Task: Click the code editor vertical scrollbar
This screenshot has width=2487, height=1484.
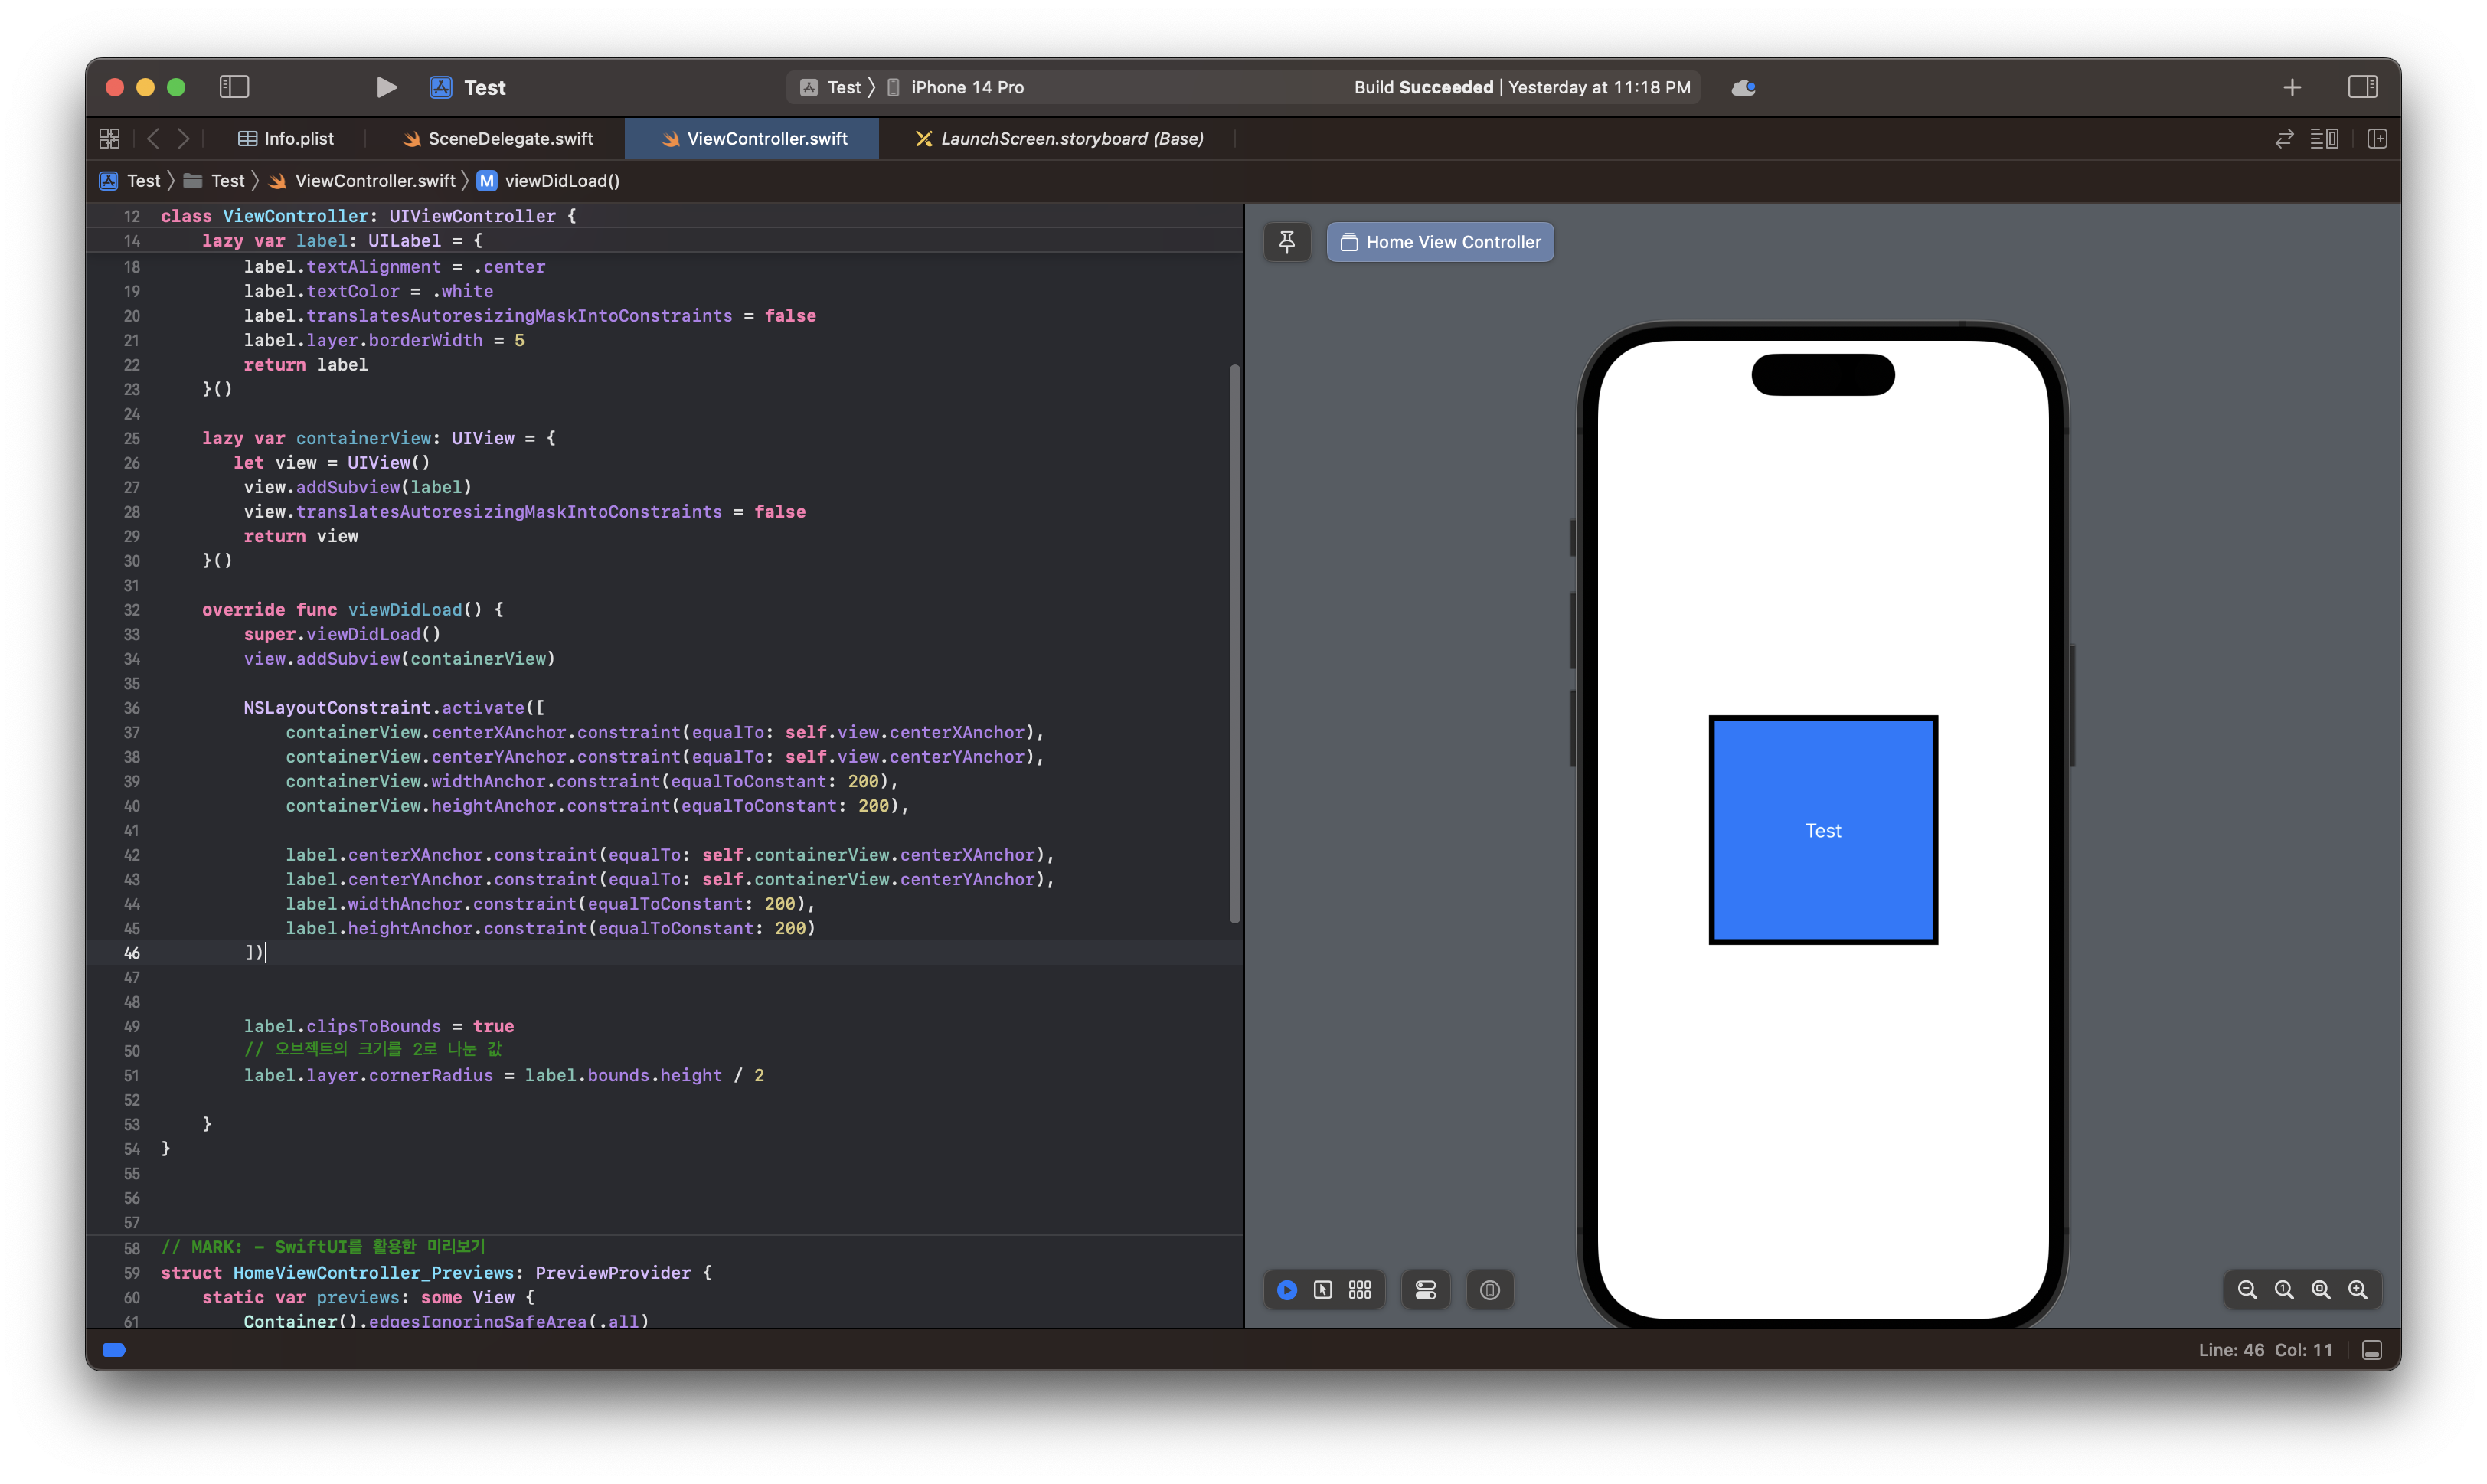Action: [x=1235, y=643]
